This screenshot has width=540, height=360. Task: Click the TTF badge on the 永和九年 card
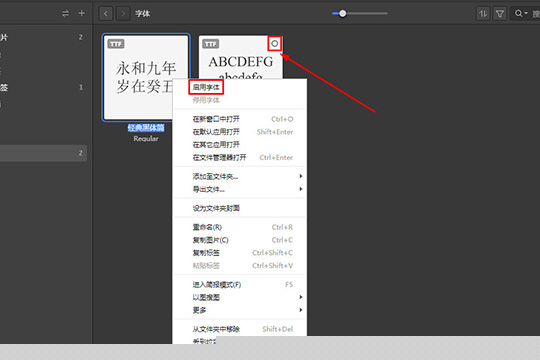click(x=116, y=44)
